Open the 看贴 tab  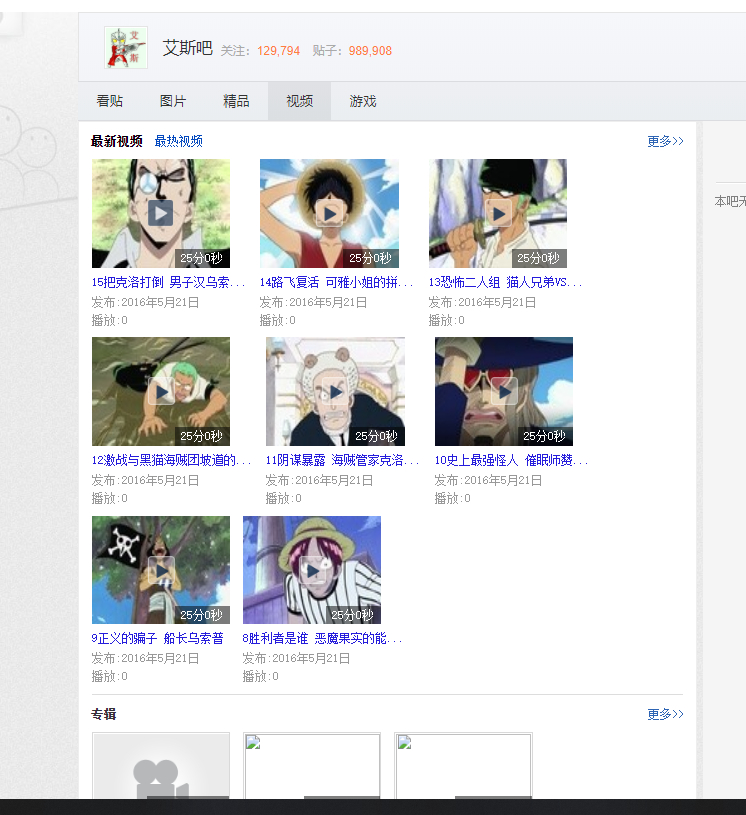[110, 101]
